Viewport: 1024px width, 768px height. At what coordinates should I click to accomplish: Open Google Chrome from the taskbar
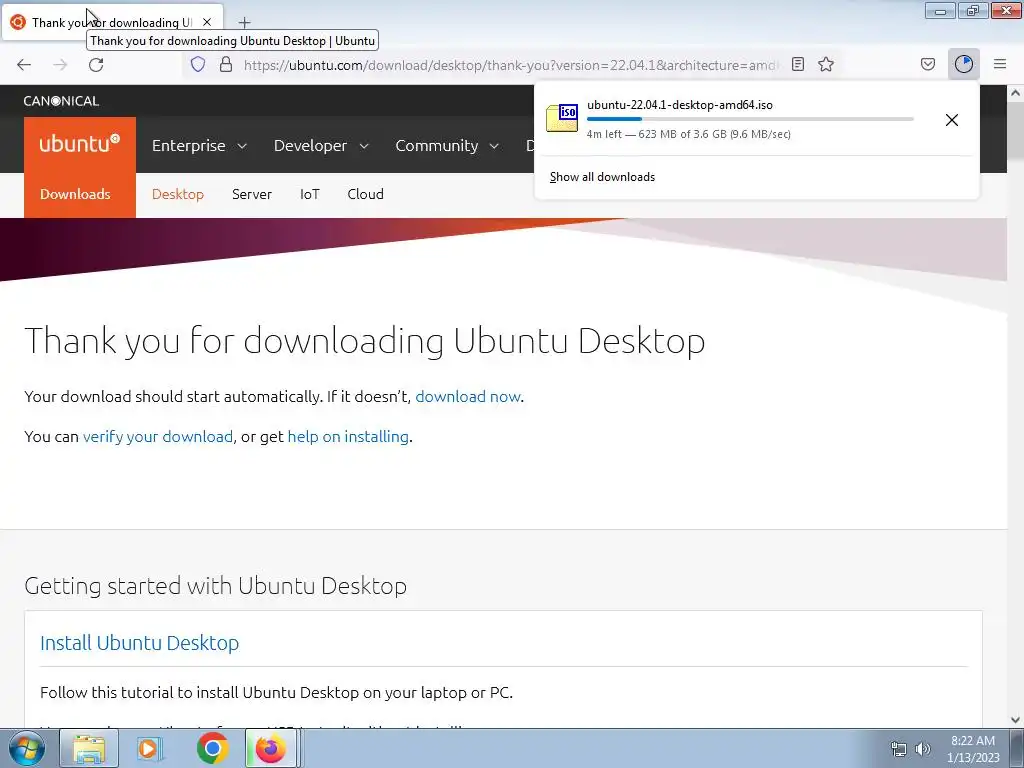tap(212, 748)
